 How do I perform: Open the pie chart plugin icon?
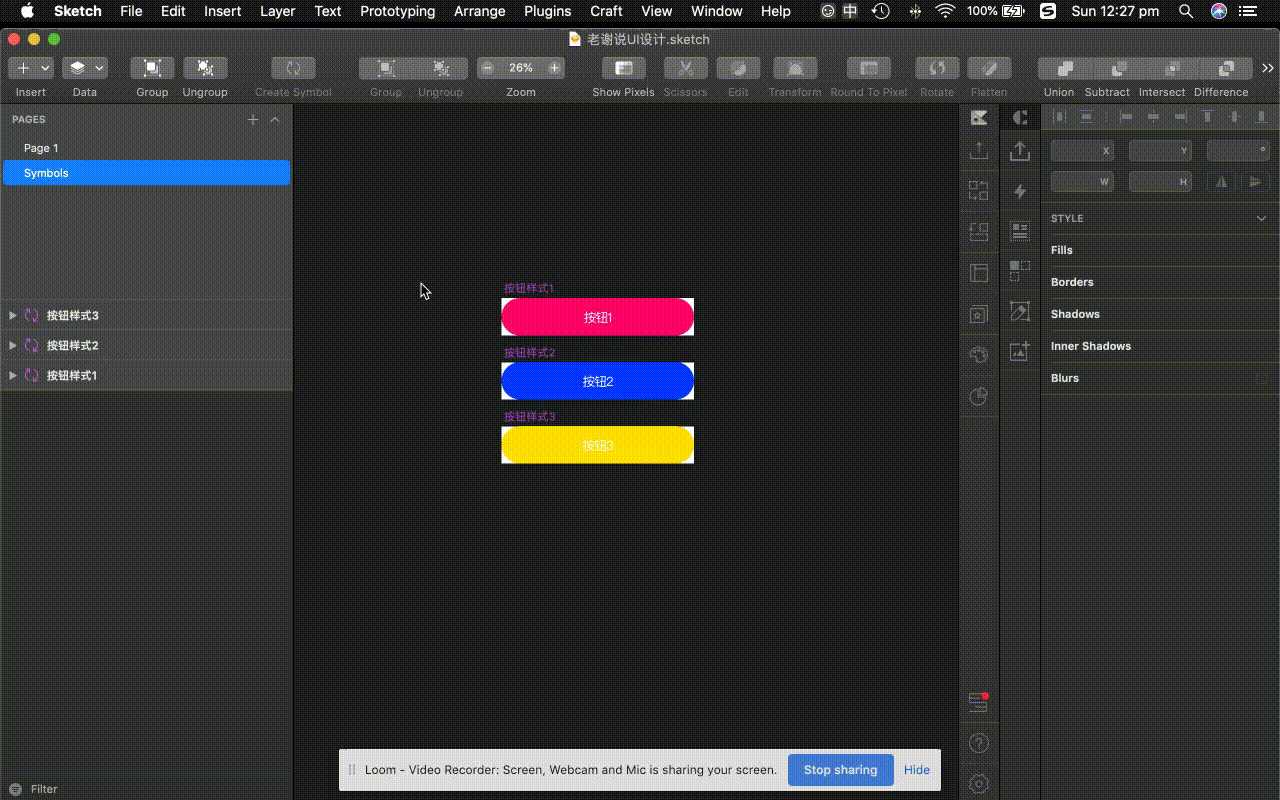click(x=979, y=396)
